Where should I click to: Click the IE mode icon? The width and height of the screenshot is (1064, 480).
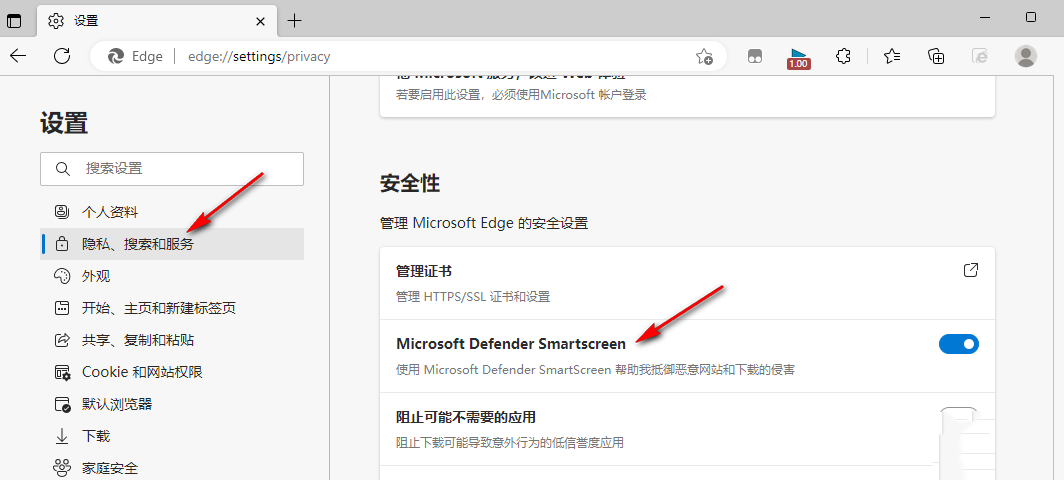click(979, 56)
